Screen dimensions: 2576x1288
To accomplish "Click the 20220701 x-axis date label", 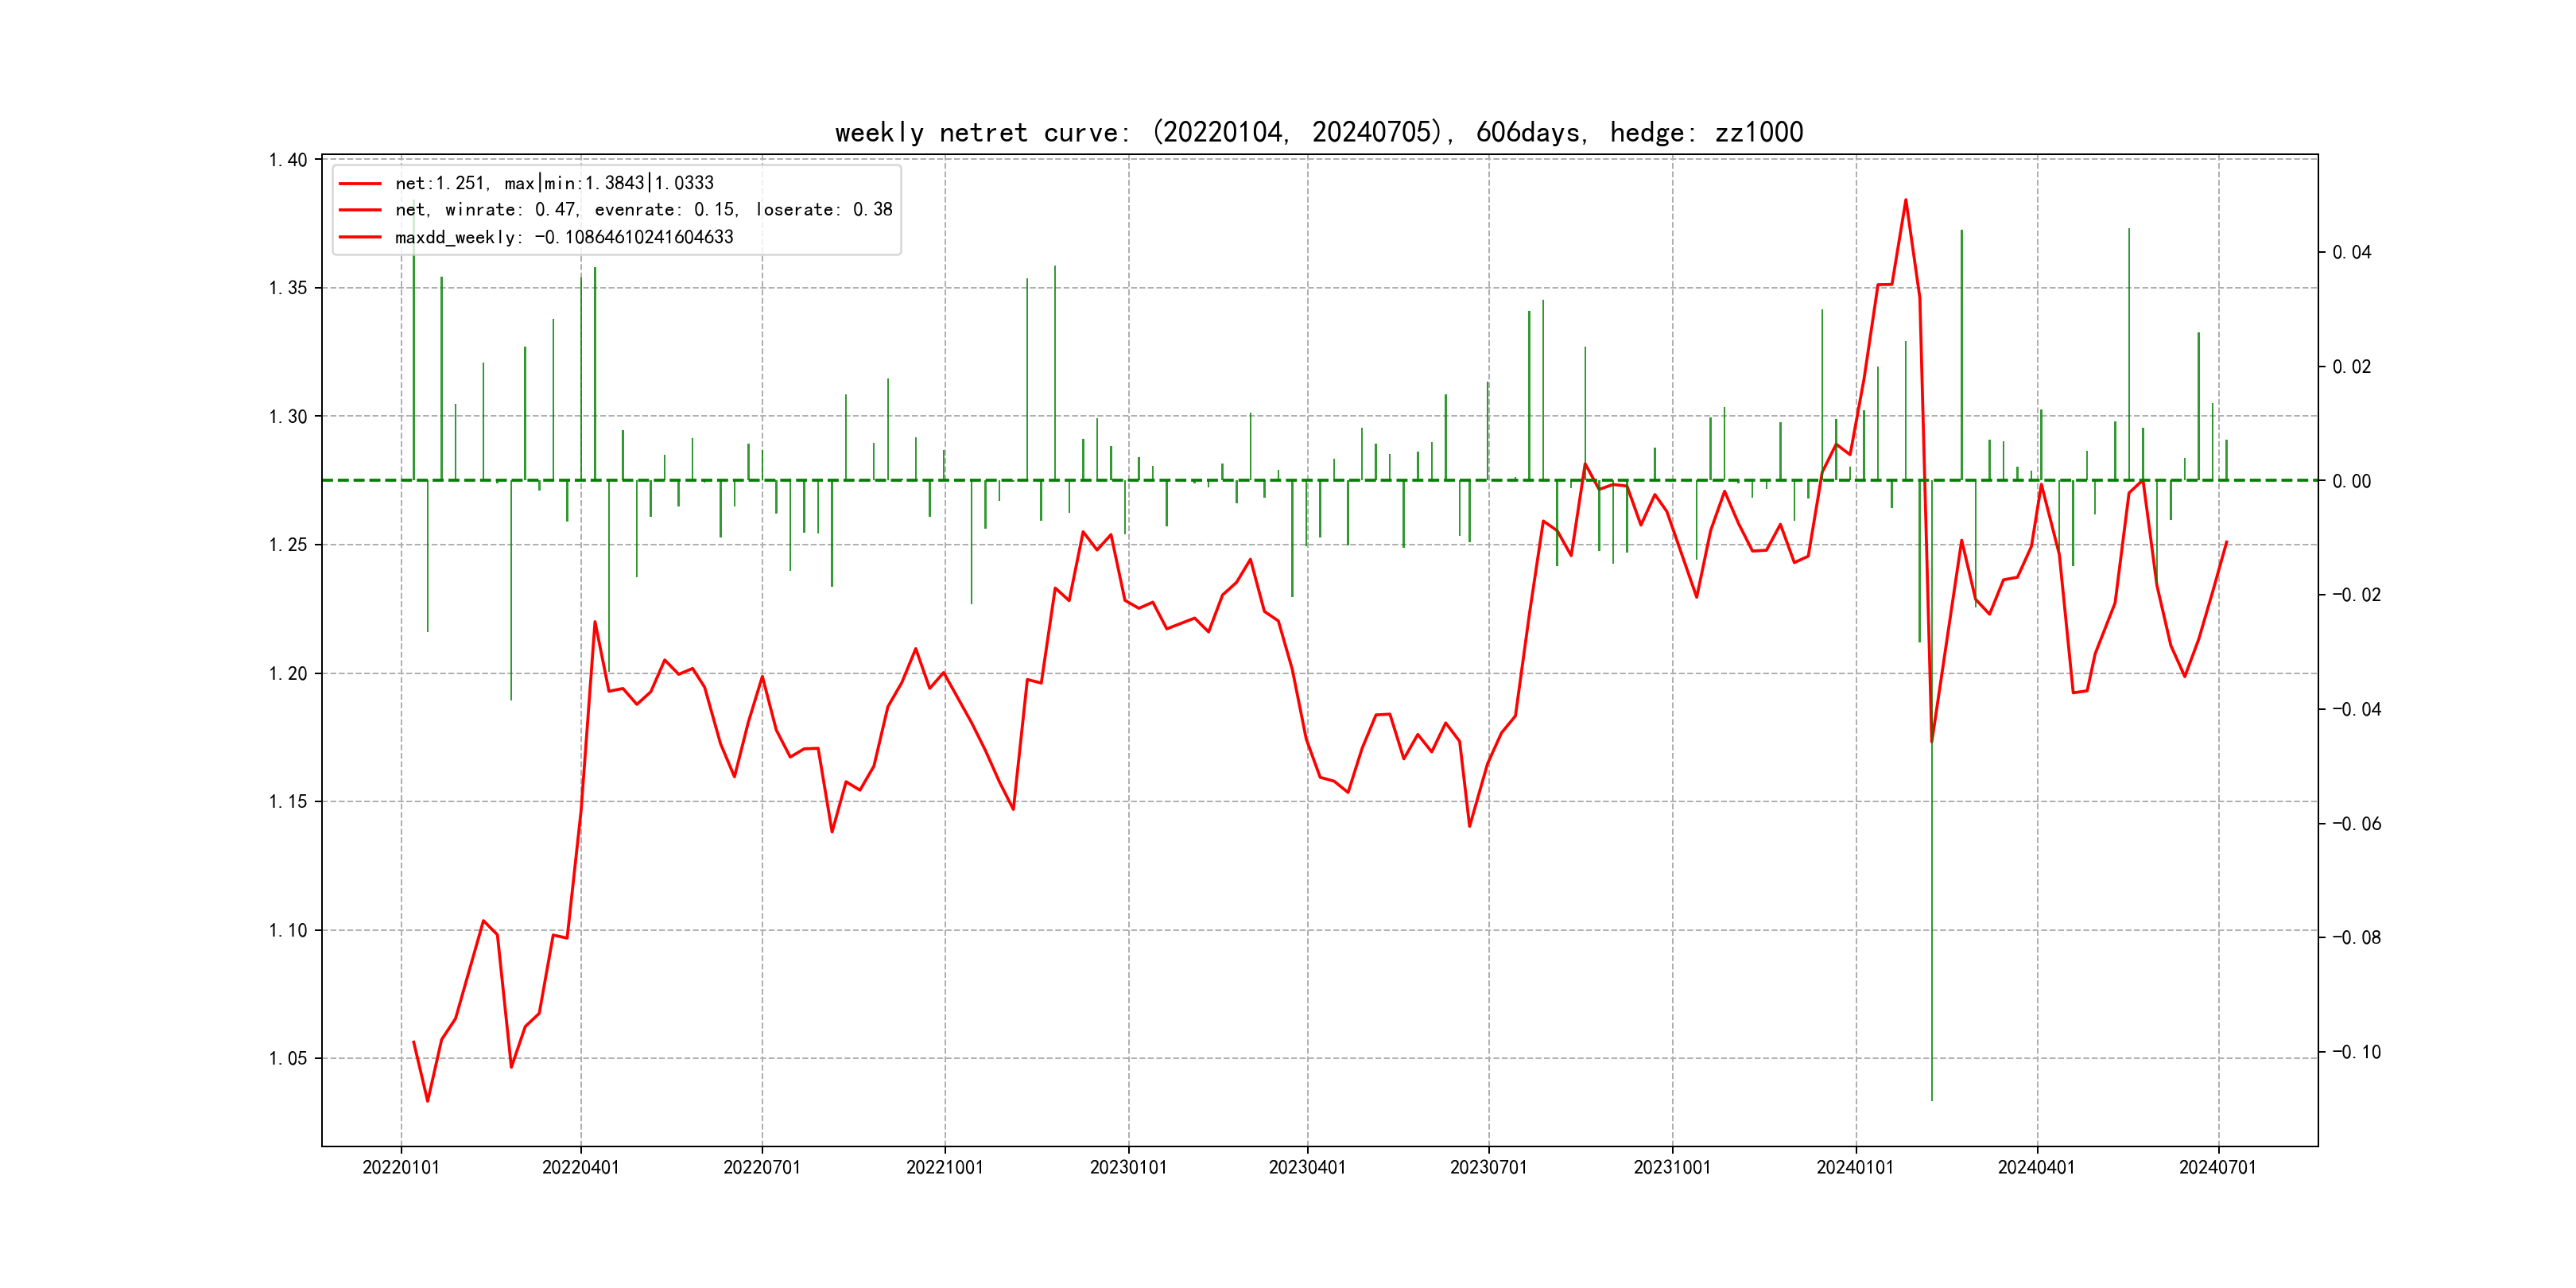I will point(762,1167).
